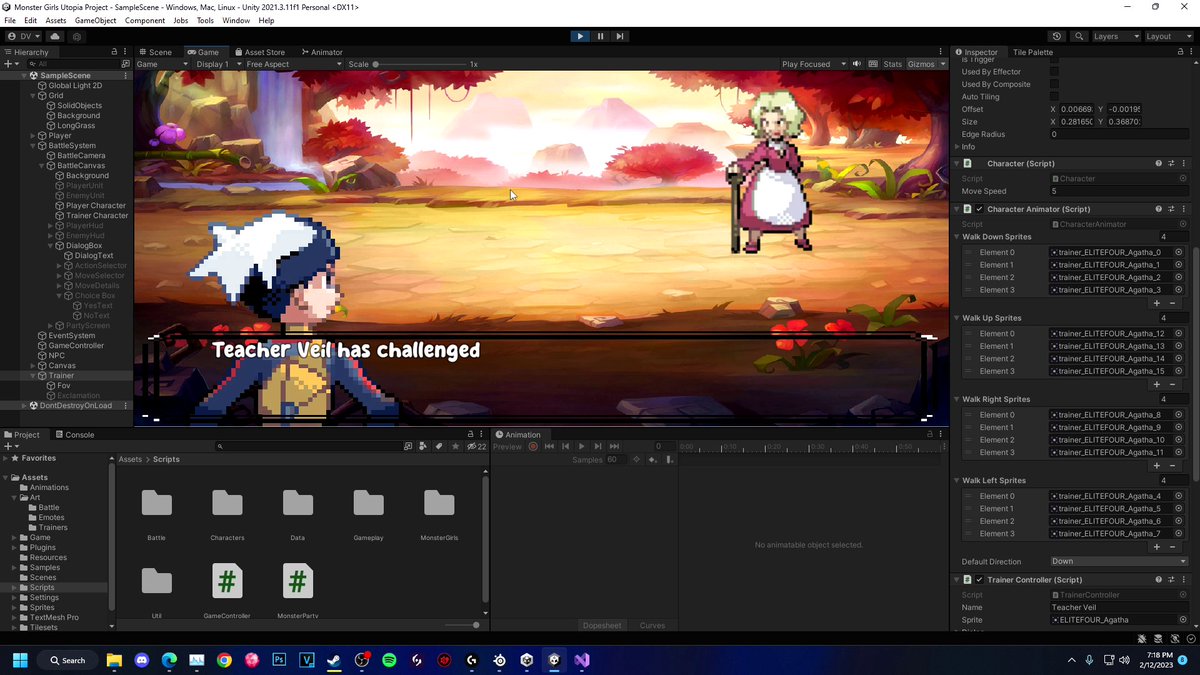
Task: Adjust the Game view Scale slider
Action: click(420, 64)
